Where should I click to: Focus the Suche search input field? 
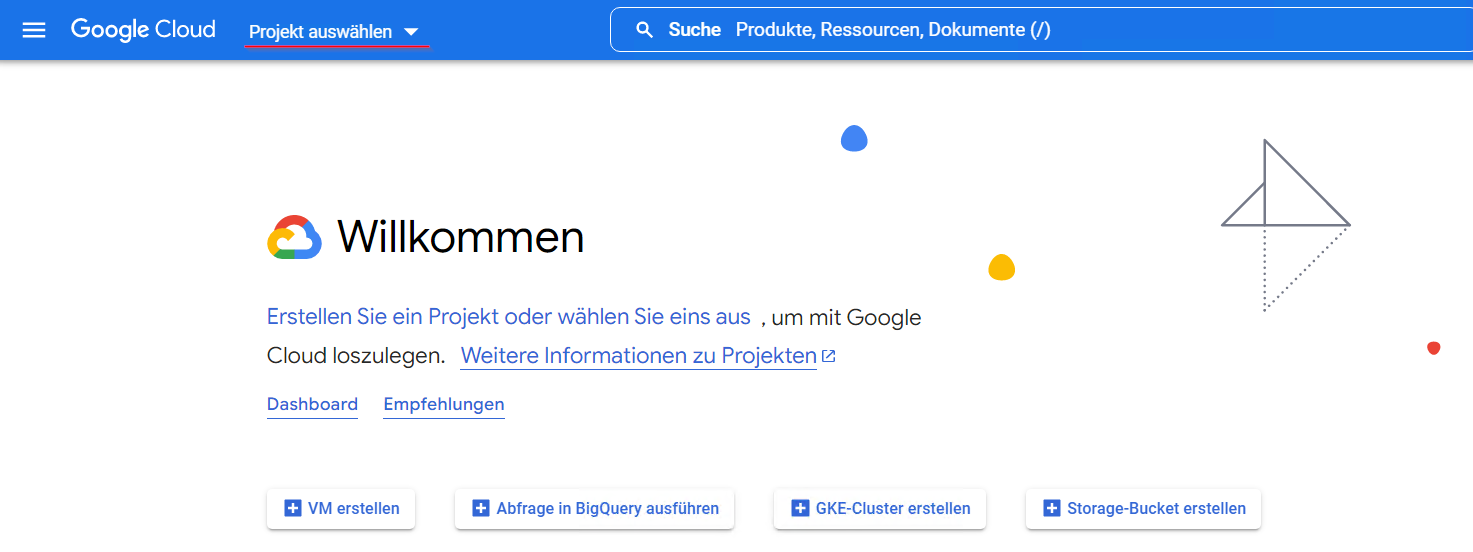click(x=1040, y=30)
